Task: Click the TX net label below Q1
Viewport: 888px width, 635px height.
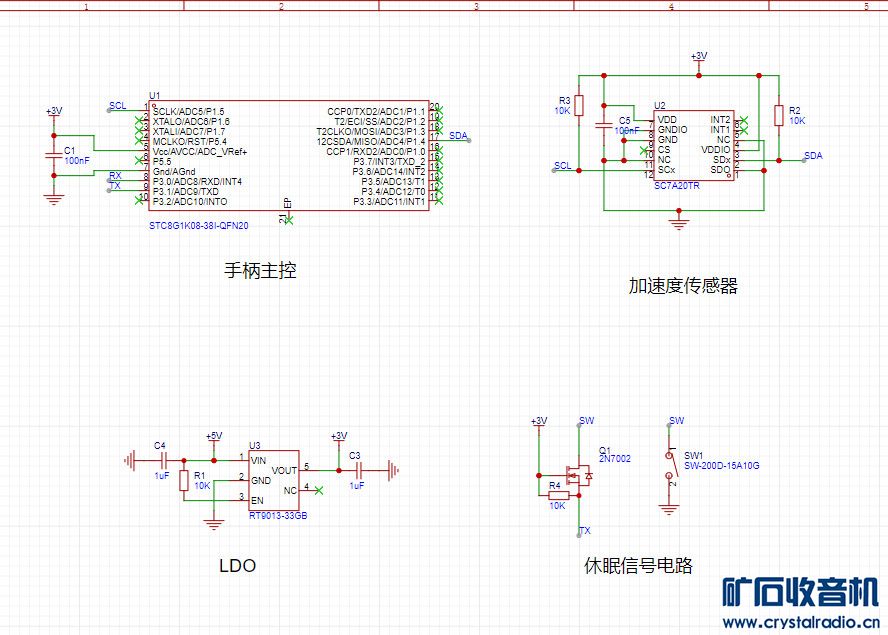Action: click(585, 531)
